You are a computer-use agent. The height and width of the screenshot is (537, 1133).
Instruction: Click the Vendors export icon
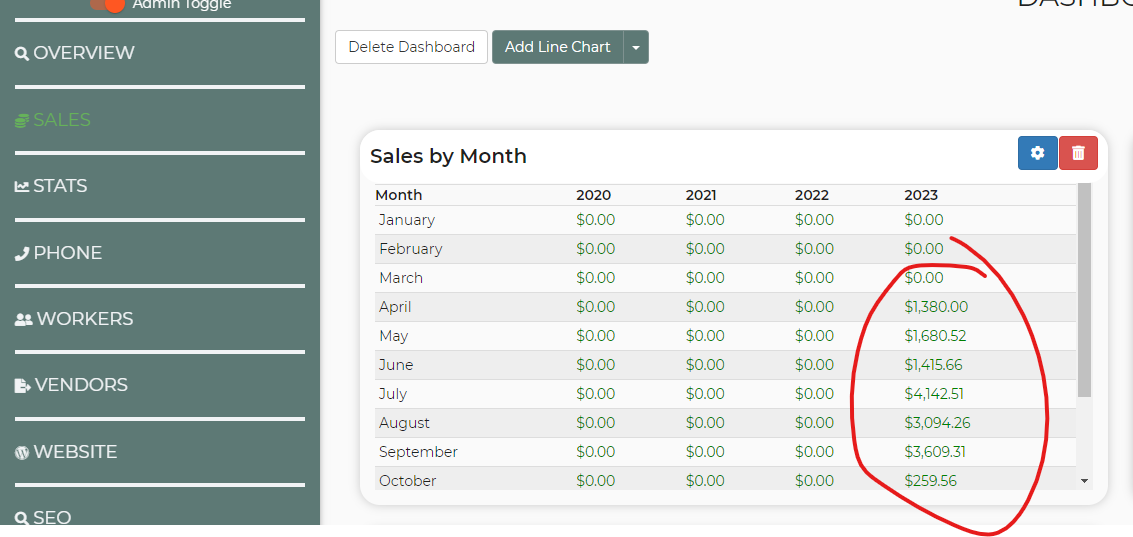[23, 385]
